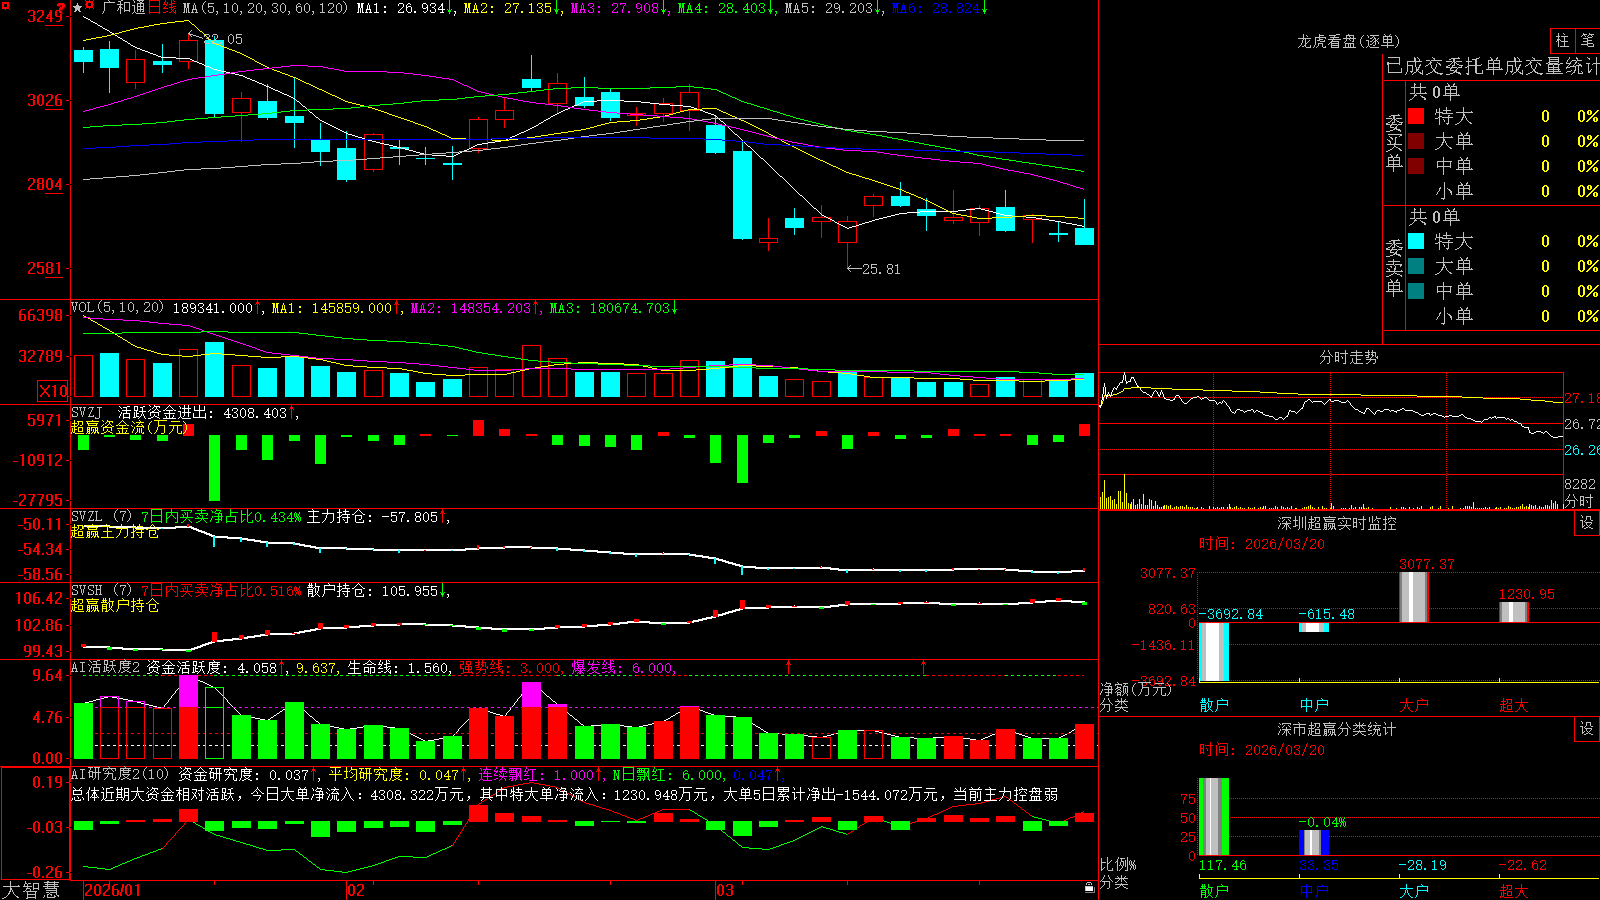Click the 广和通 stock name
The height and width of the screenshot is (900, 1600).
coord(124,8)
